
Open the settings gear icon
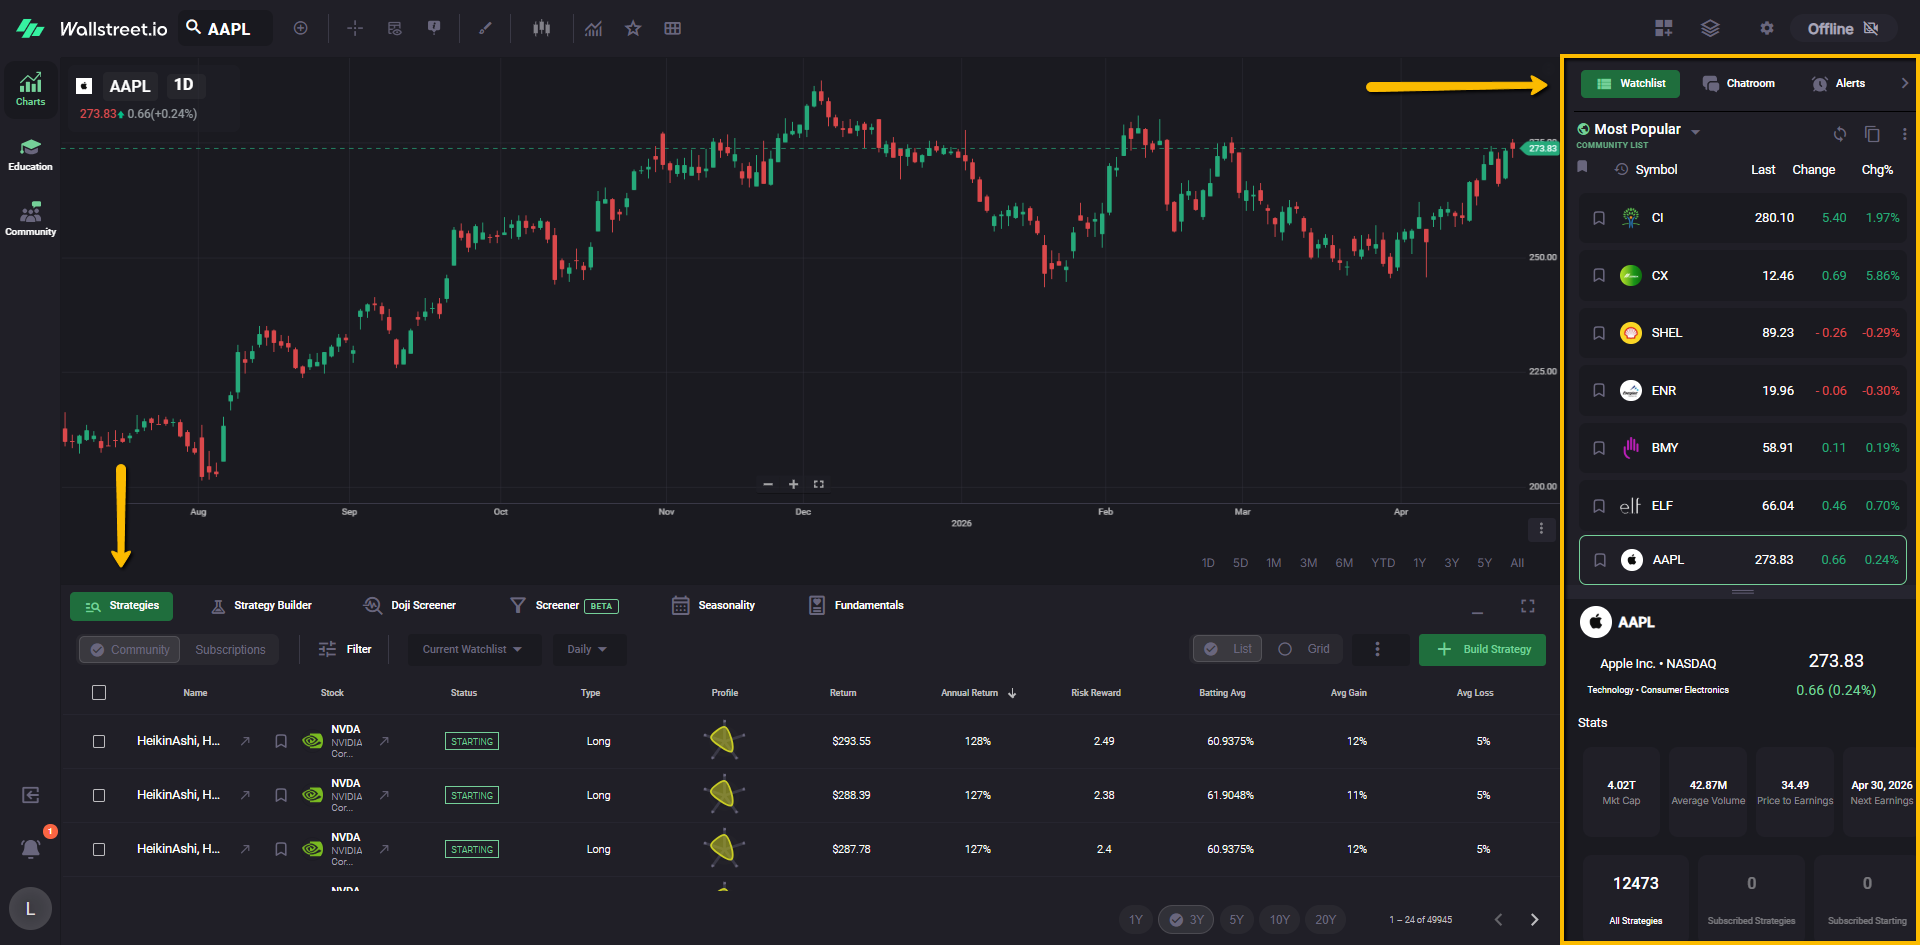tap(1767, 28)
